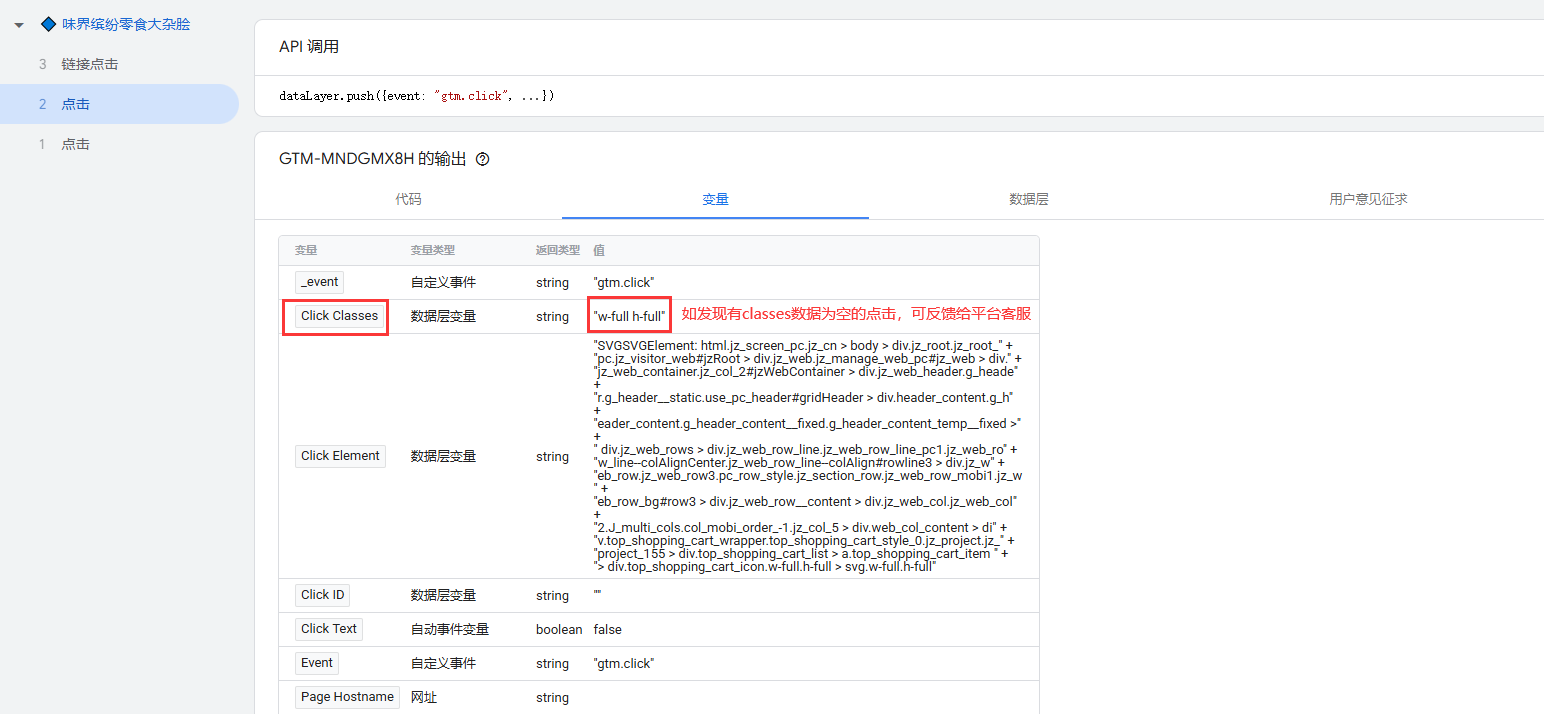The image size is (1544, 714).
Task: Select event 2 点击 in sidebar
Action: click(75, 104)
